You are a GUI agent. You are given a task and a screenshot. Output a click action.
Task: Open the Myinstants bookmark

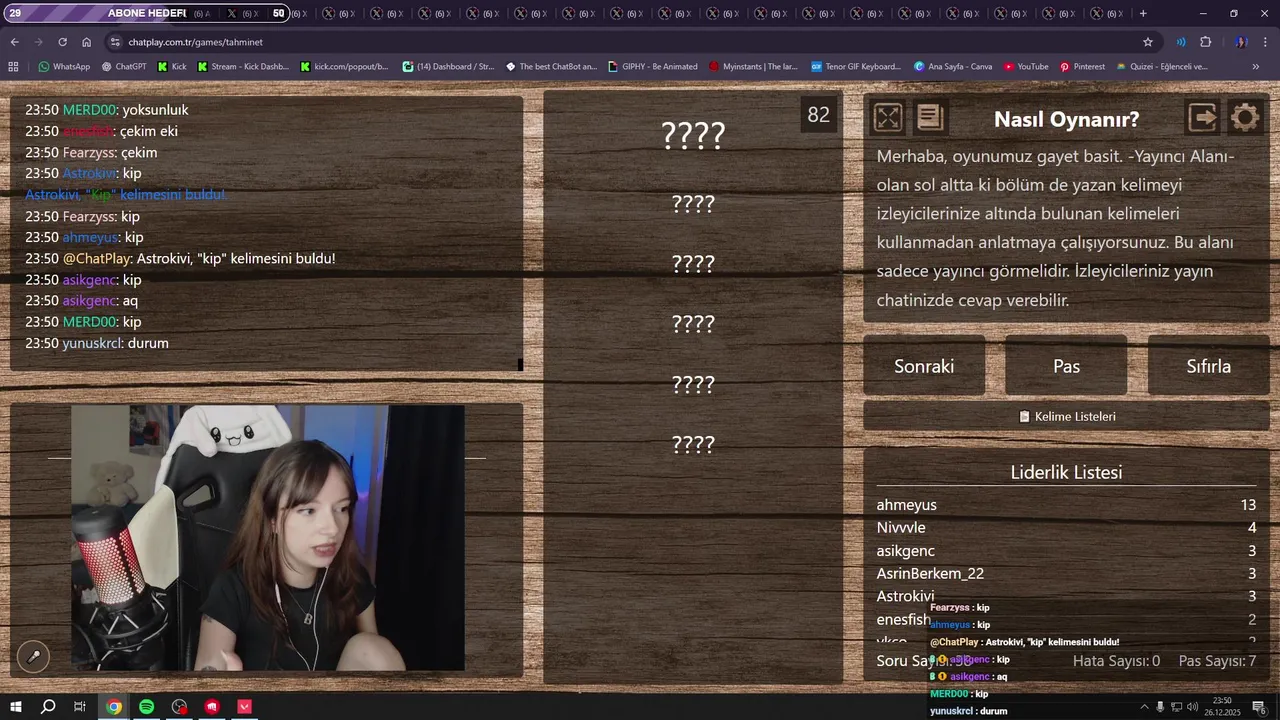[x=753, y=67]
